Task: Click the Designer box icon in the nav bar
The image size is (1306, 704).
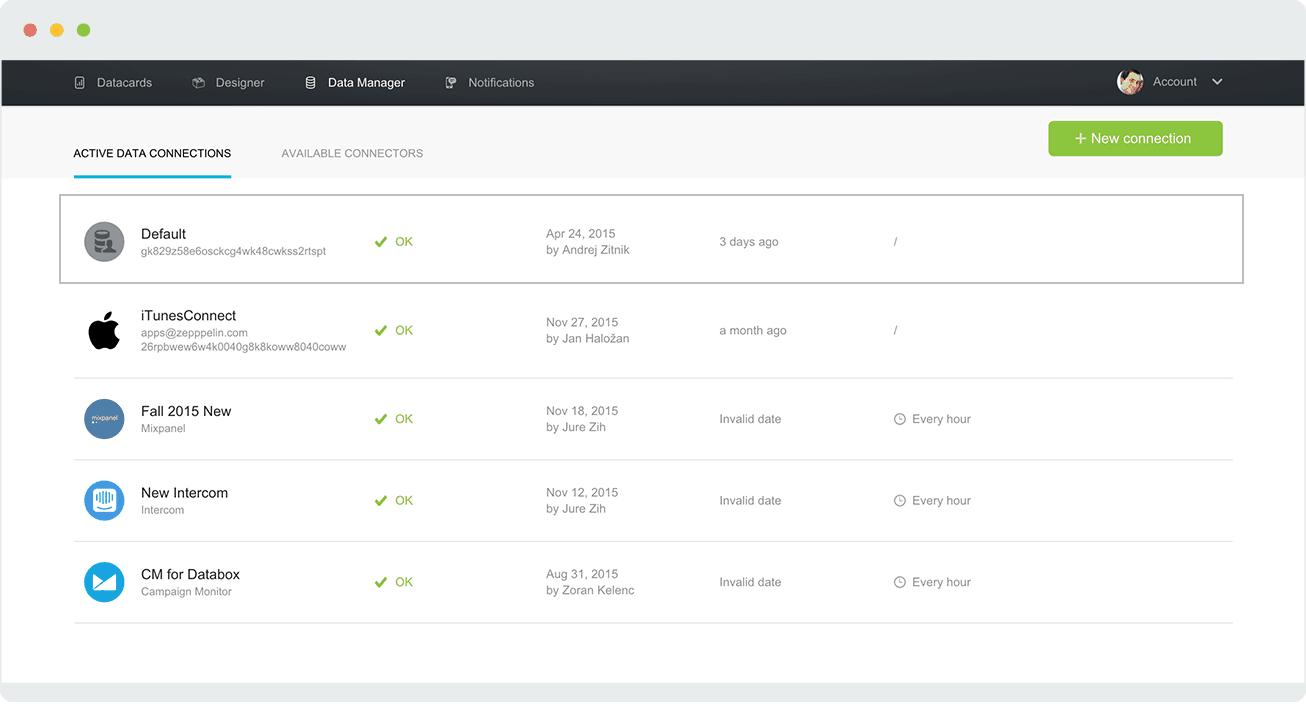Action: coord(199,83)
